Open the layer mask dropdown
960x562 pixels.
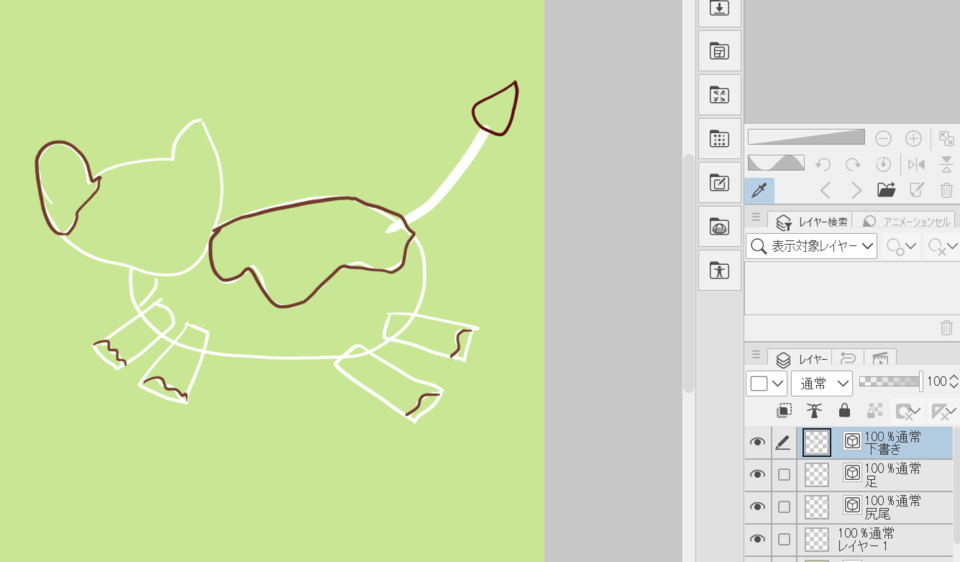[908, 411]
